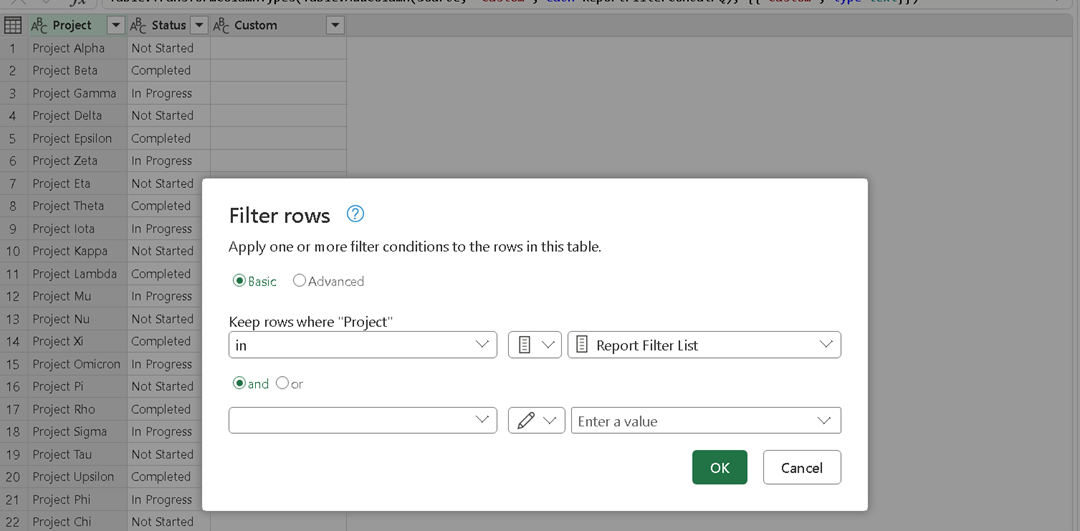Click the Filter rows help icon
Viewport: 1080px width, 531px height.
355,214
